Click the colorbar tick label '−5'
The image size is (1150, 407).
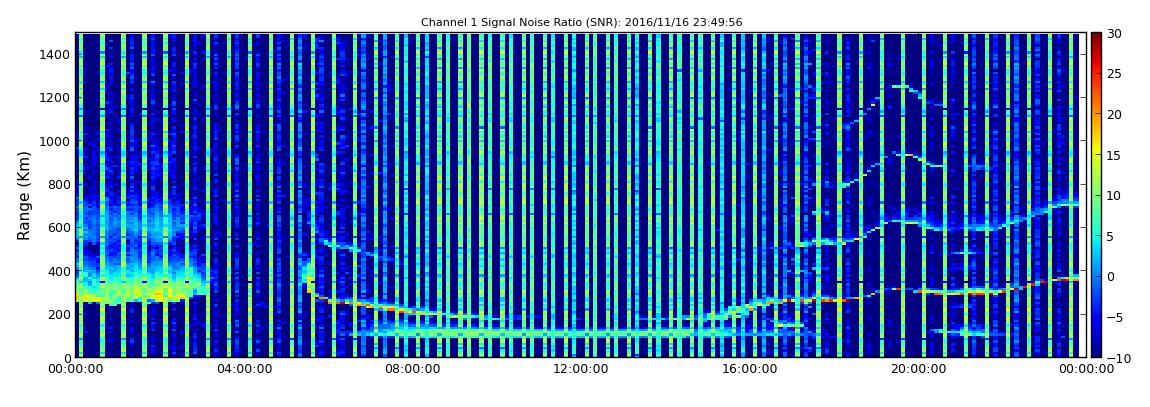point(1113,317)
